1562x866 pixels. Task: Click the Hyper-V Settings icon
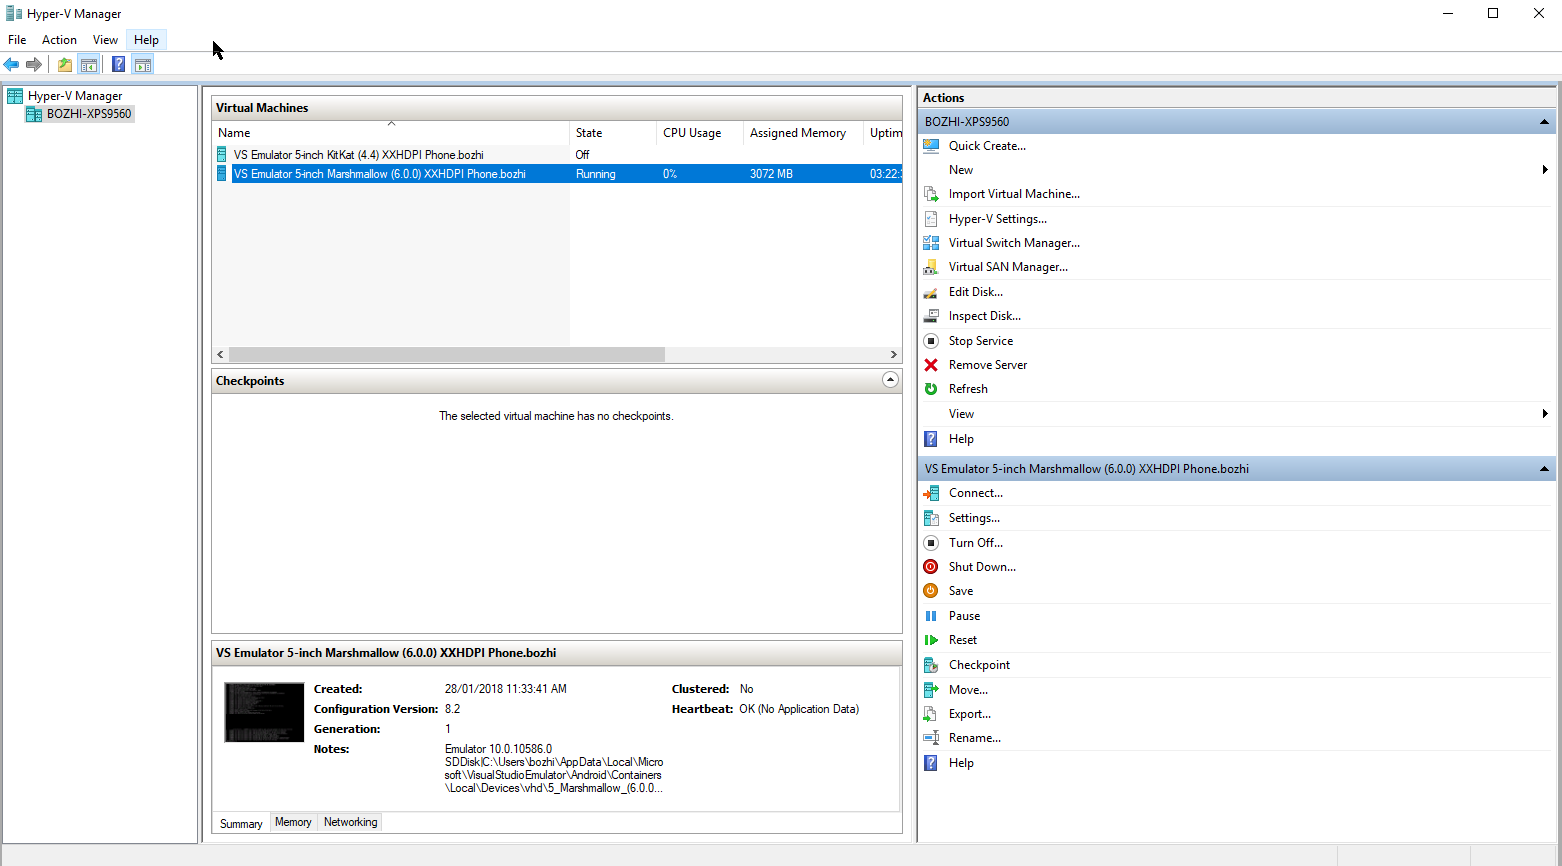coord(931,219)
